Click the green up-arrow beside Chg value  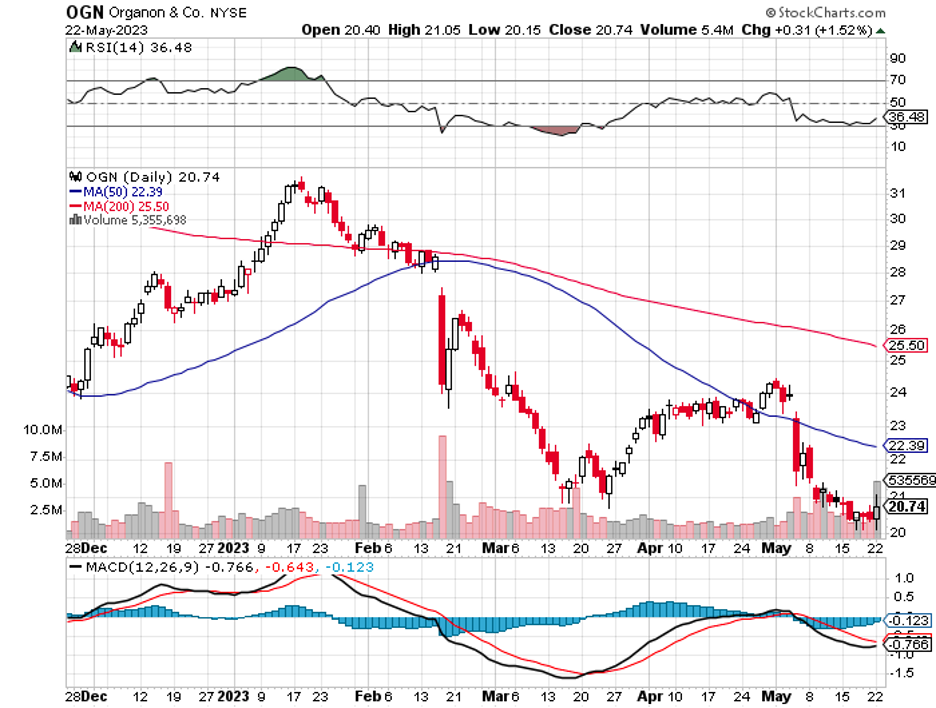(x=880, y=30)
